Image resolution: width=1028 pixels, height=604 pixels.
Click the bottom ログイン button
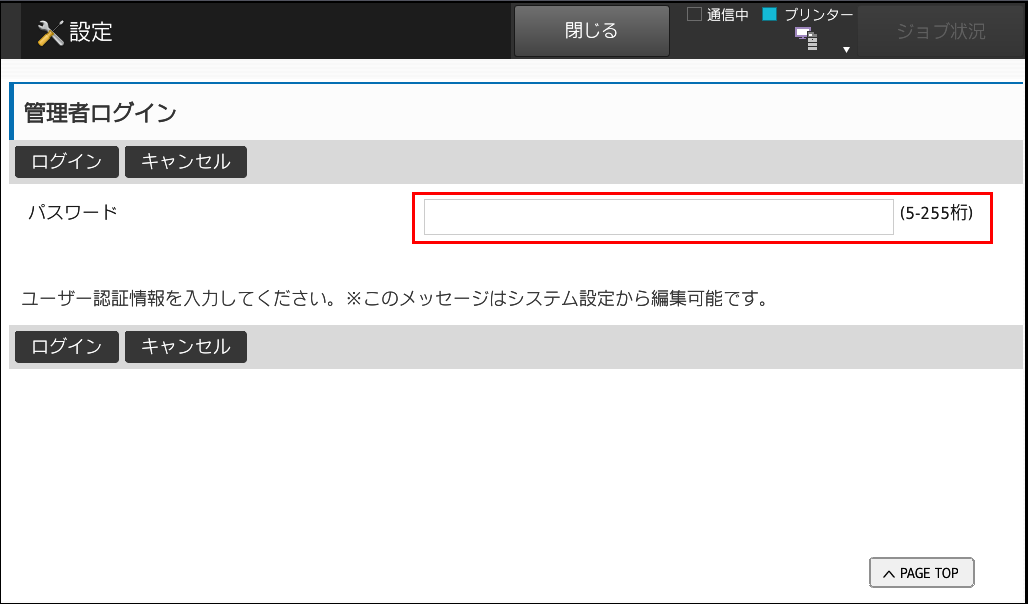67,347
